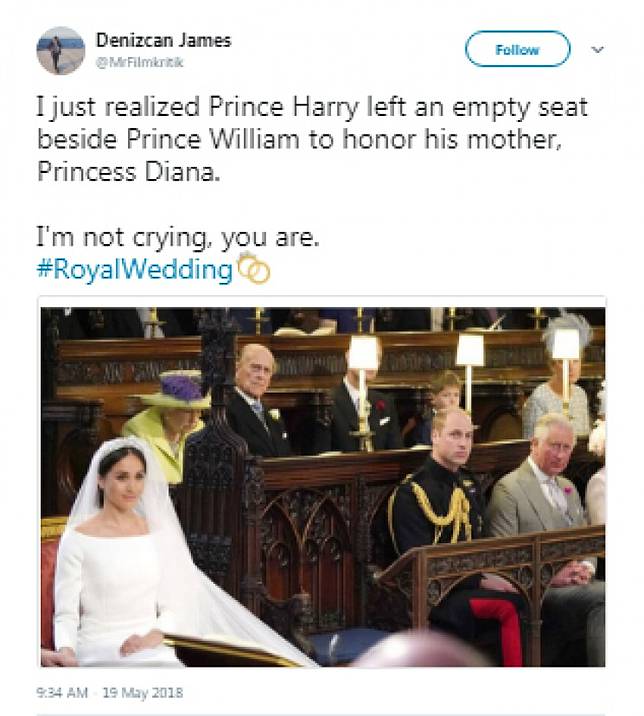Open the 9:34 AM timestamp link
The height and width of the screenshot is (716, 644).
(x=62, y=693)
